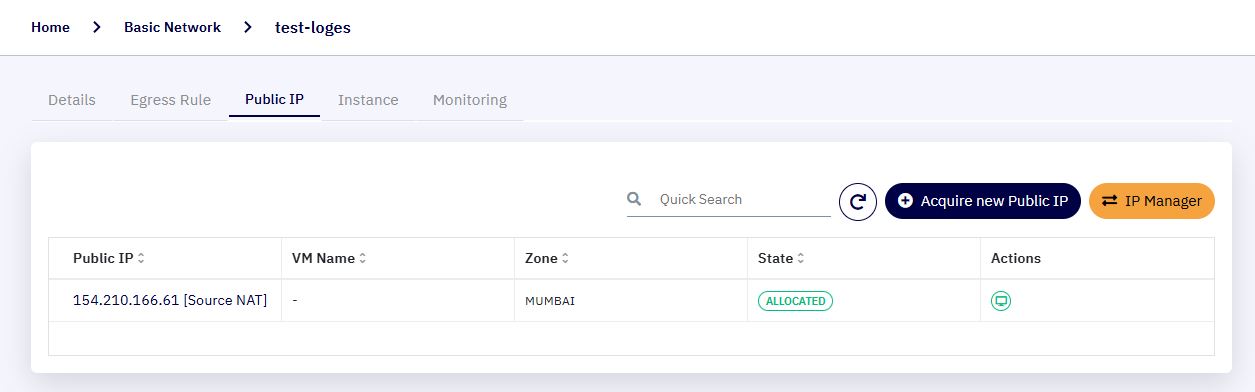The width and height of the screenshot is (1255, 392).
Task: Click the refresh circular arrow icon
Action: tap(857, 201)
